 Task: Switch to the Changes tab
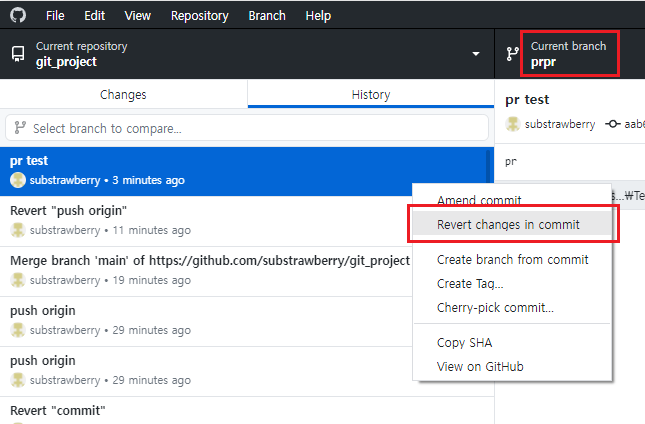pos(123,95)
